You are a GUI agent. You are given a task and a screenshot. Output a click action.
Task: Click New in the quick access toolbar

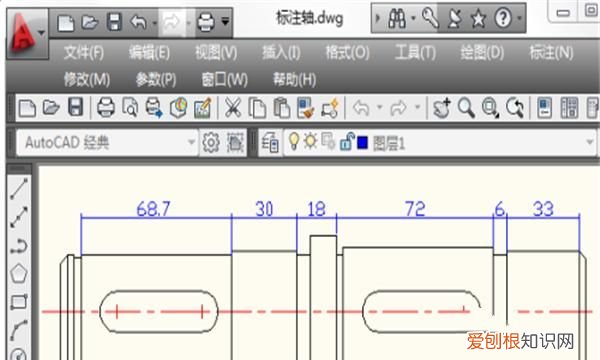pos(66,23)
